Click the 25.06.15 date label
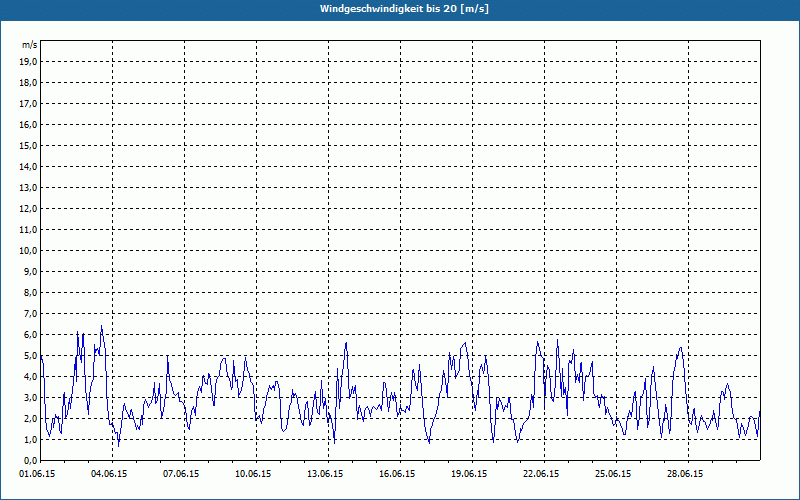The height and width of the screenshot is (500, 800). [x=613, y=473]
